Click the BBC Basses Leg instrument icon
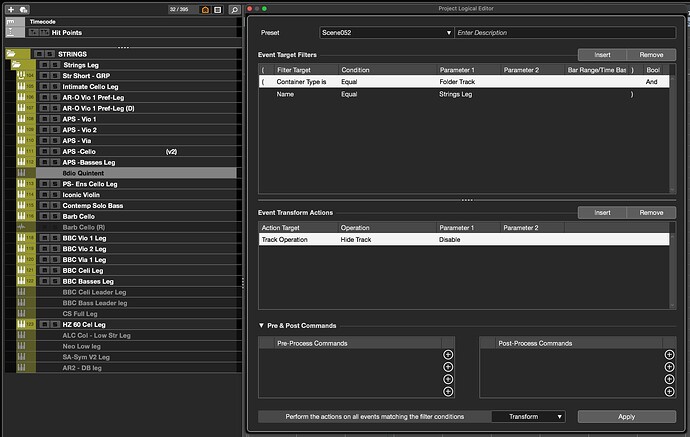This screenshot has width=690, height=437. point(21,281)
